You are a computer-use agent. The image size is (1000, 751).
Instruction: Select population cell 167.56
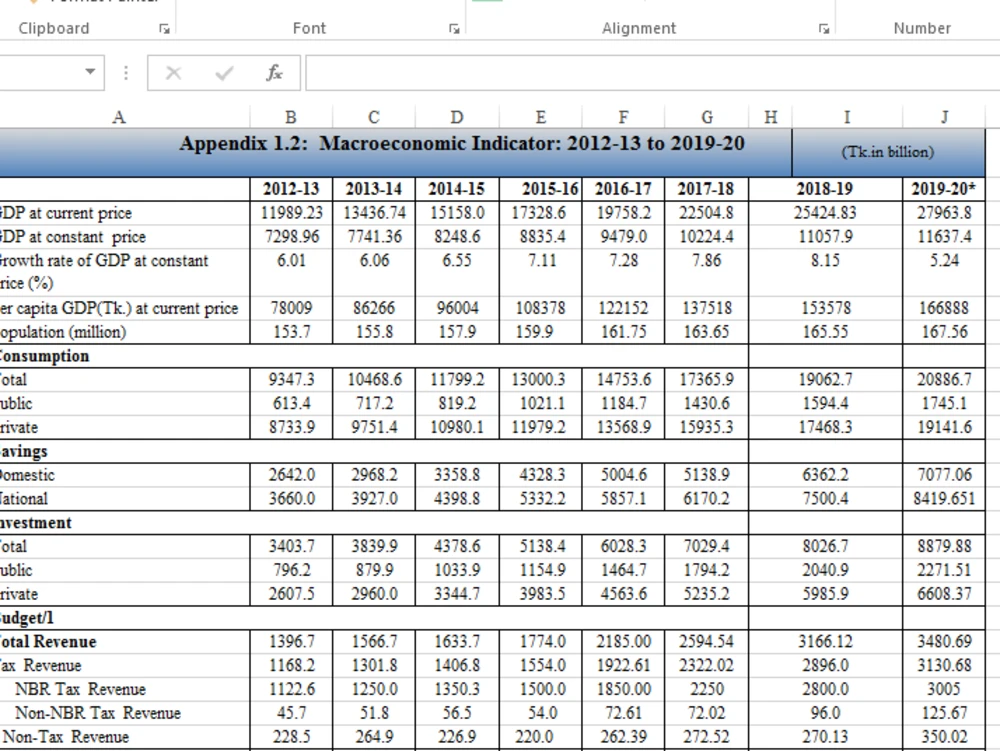pyautogui.click(x=944, y=332)
